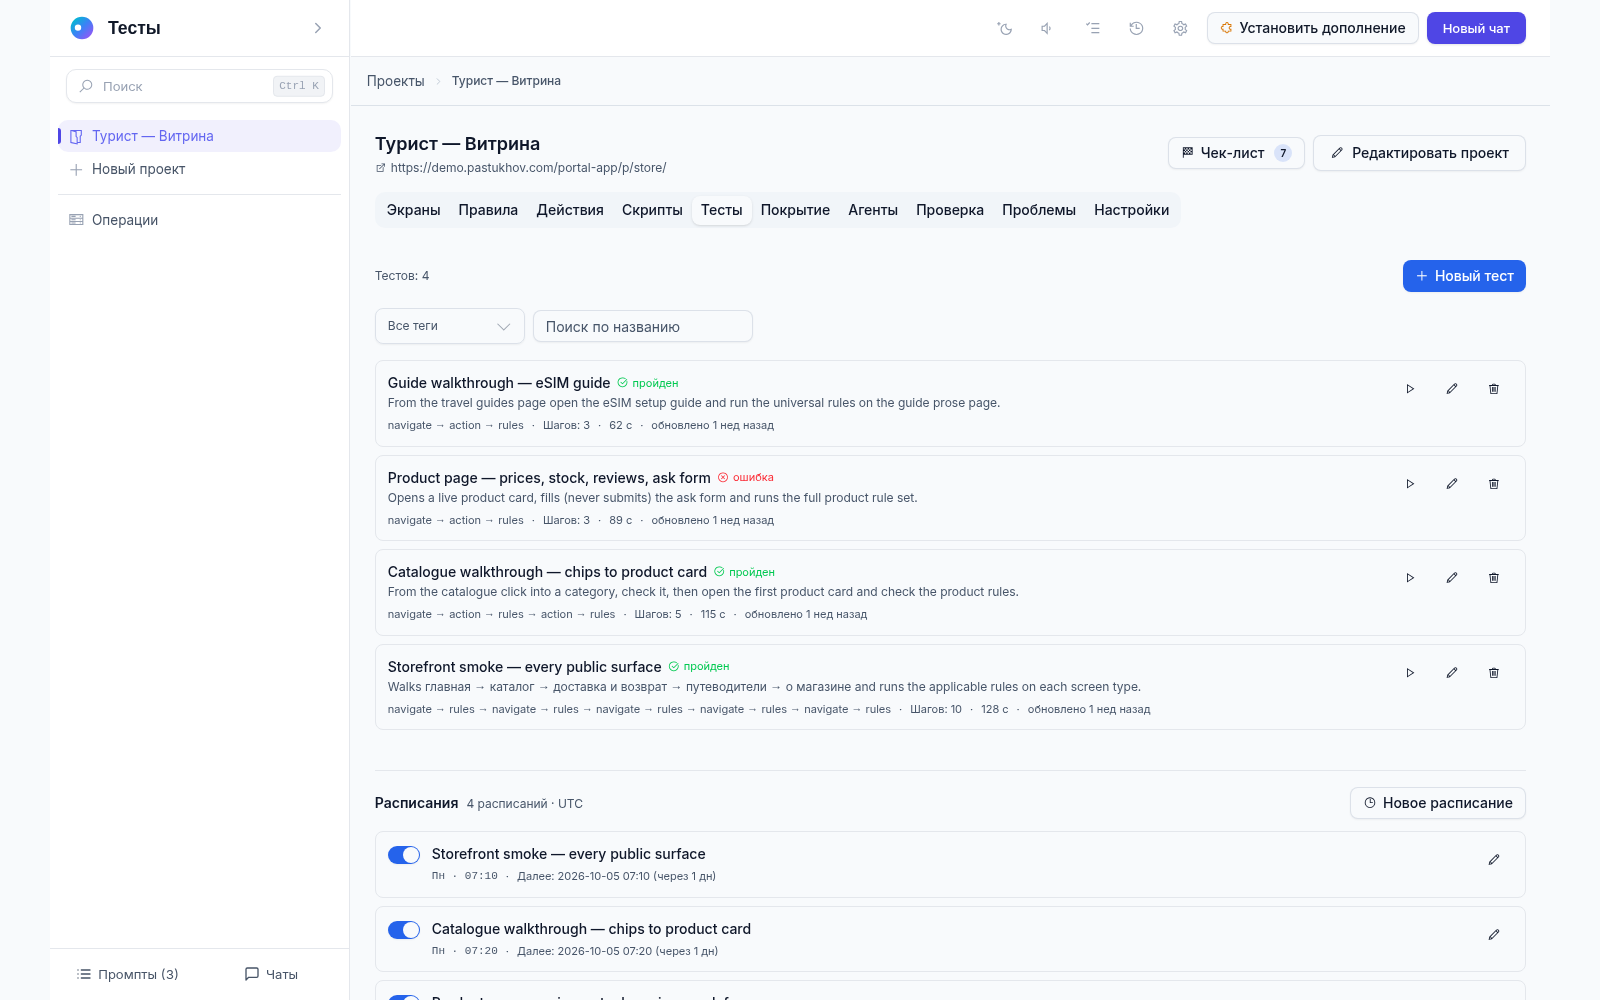Open the Все теги dropdown
Image resolution: width=1600 pixels, height=1000 pixels.
click(450, 326)
